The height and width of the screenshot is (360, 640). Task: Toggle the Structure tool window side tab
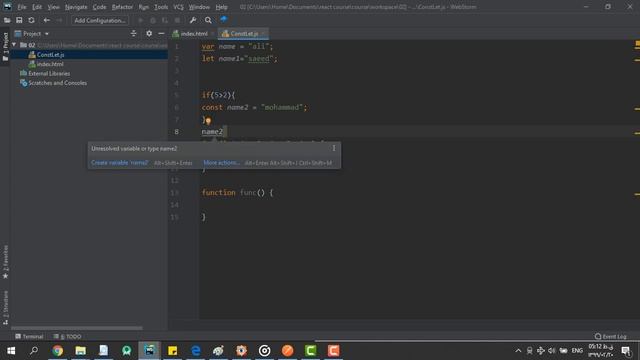pyautogui.click(x=5, y=307)
